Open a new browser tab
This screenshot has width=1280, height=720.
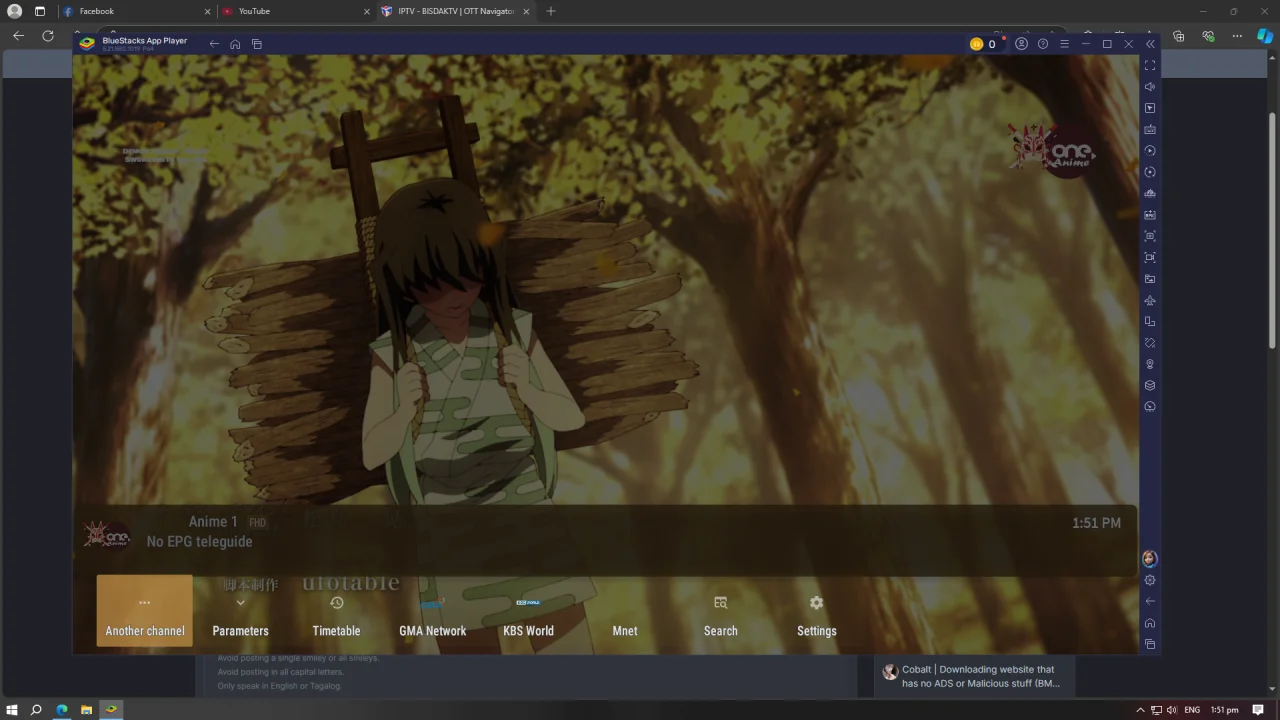551,11
